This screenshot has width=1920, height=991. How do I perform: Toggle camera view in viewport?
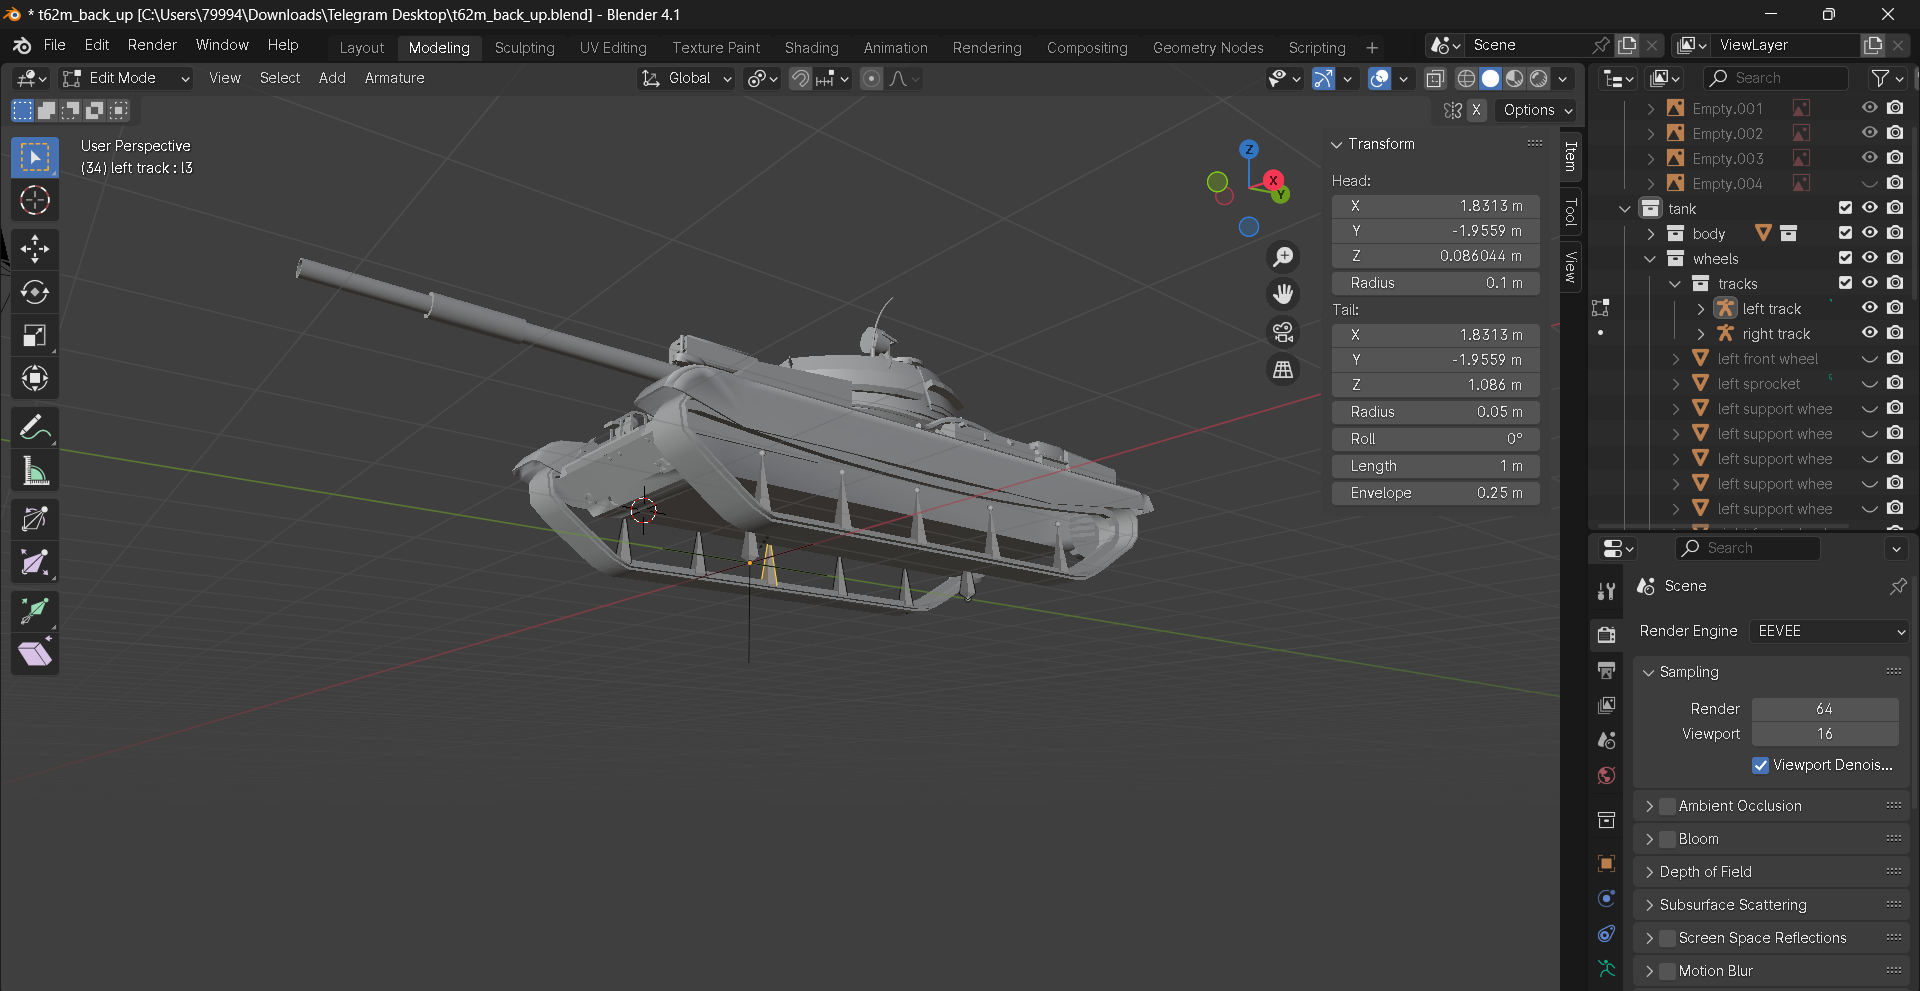(x=1283, y=332)
